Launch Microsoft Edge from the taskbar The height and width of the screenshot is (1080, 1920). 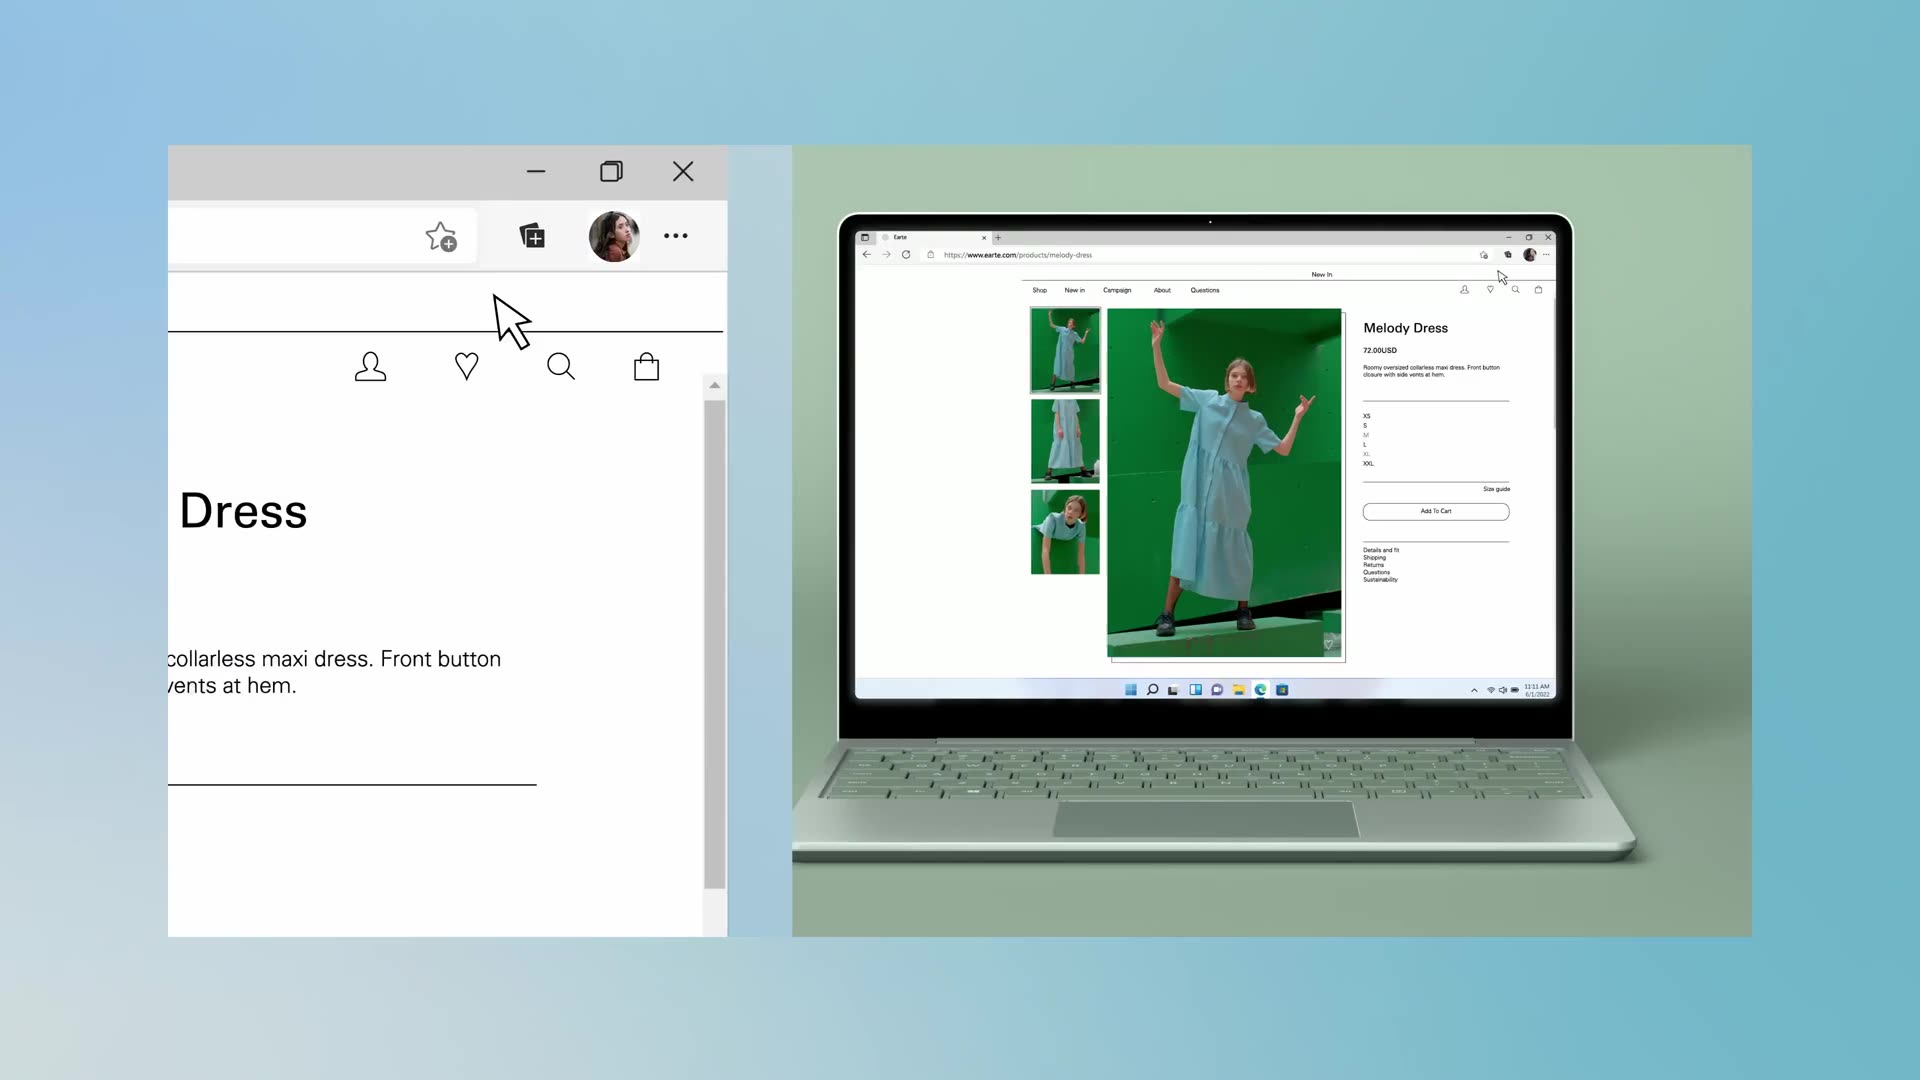1260,689
